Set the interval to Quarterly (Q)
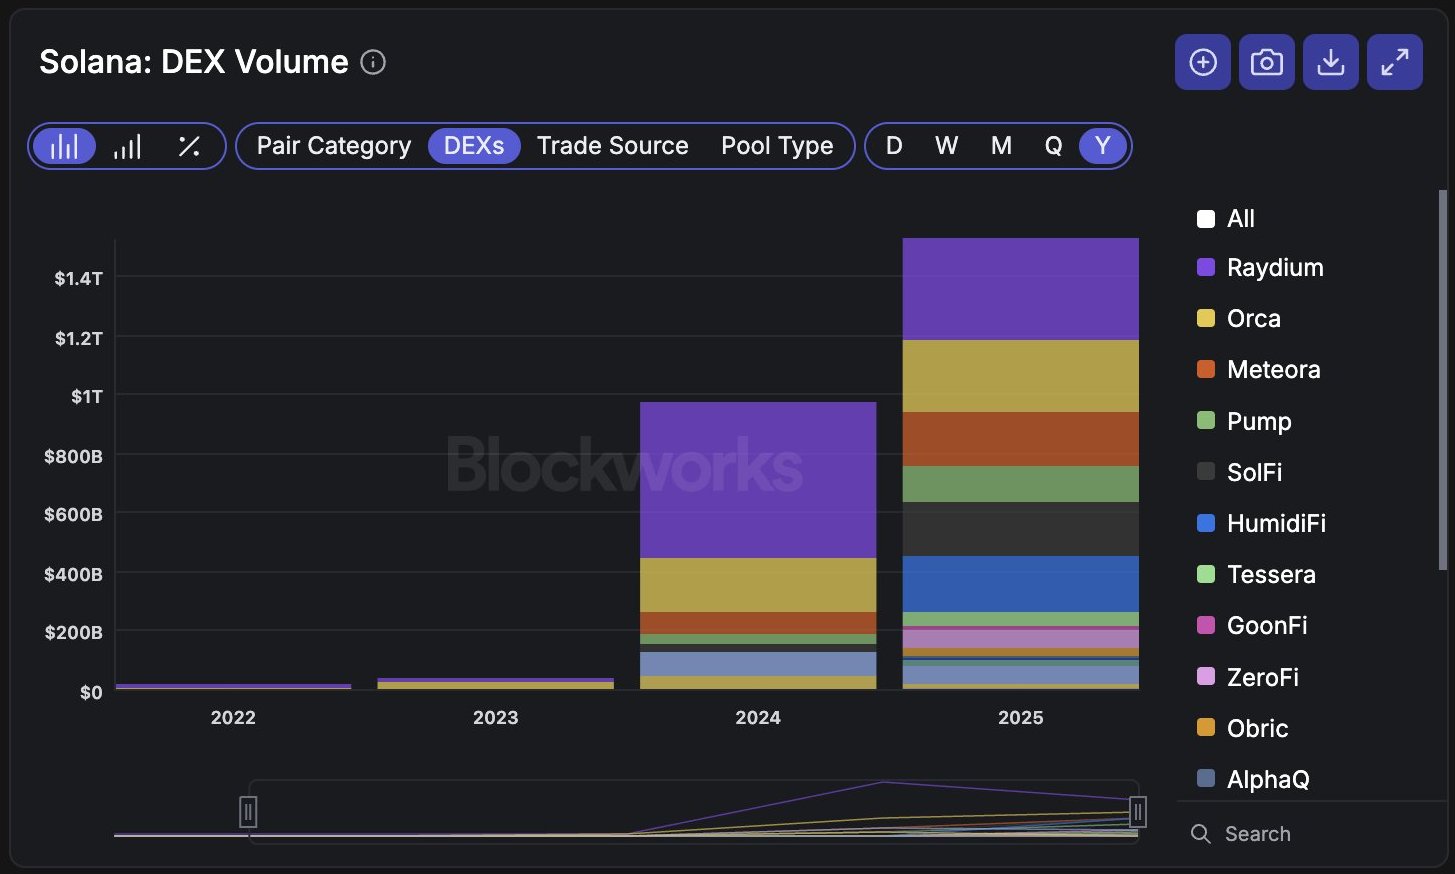Viewport: 1455px width, 874px height. pyautogui.click(x=1053, y=146)
